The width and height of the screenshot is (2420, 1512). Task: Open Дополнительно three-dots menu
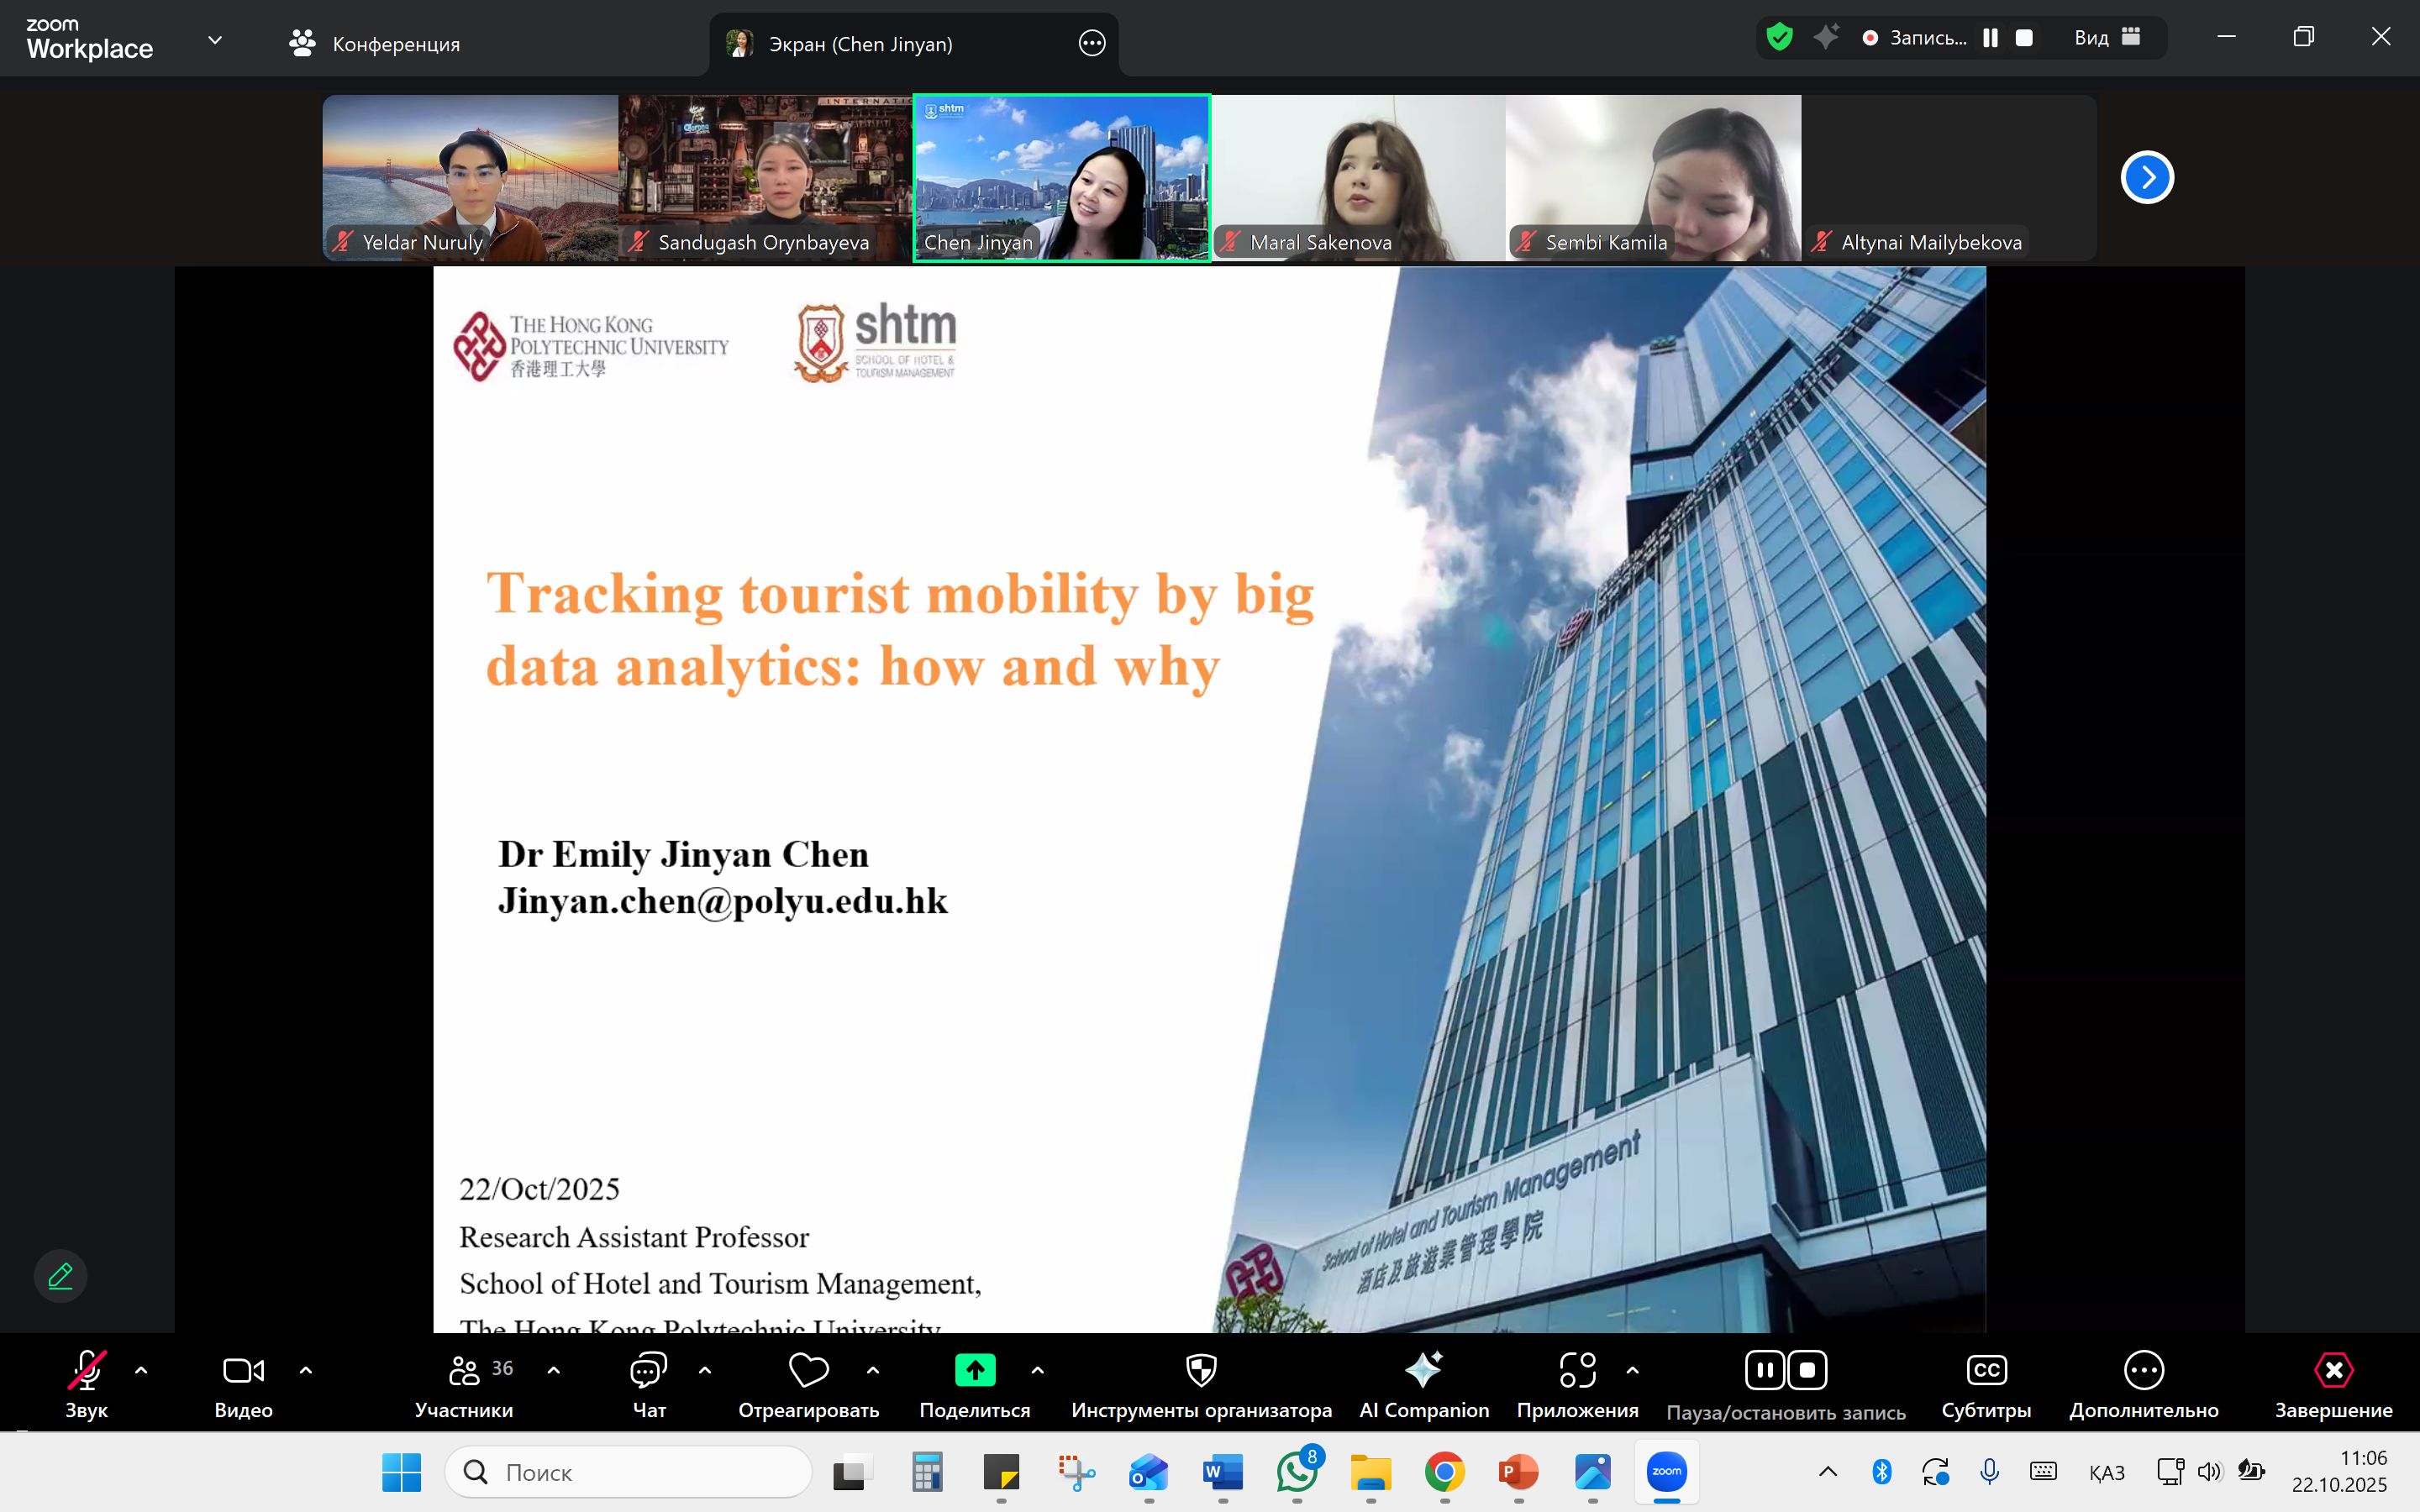[x=2143, y=1370]
